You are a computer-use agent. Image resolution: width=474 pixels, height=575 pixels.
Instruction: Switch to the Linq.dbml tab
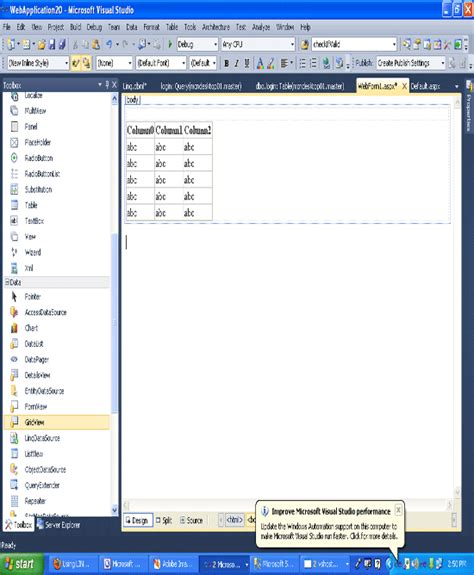click(135, 86)
